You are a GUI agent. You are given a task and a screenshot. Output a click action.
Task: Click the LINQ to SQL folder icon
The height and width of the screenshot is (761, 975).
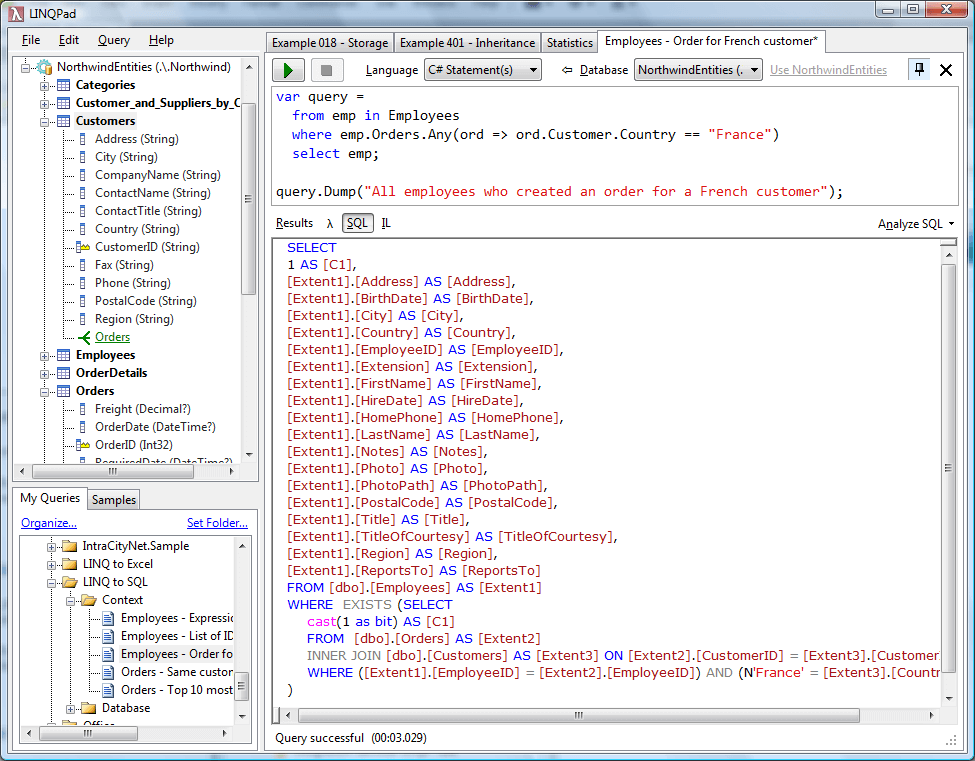click(x=70, y=583)
